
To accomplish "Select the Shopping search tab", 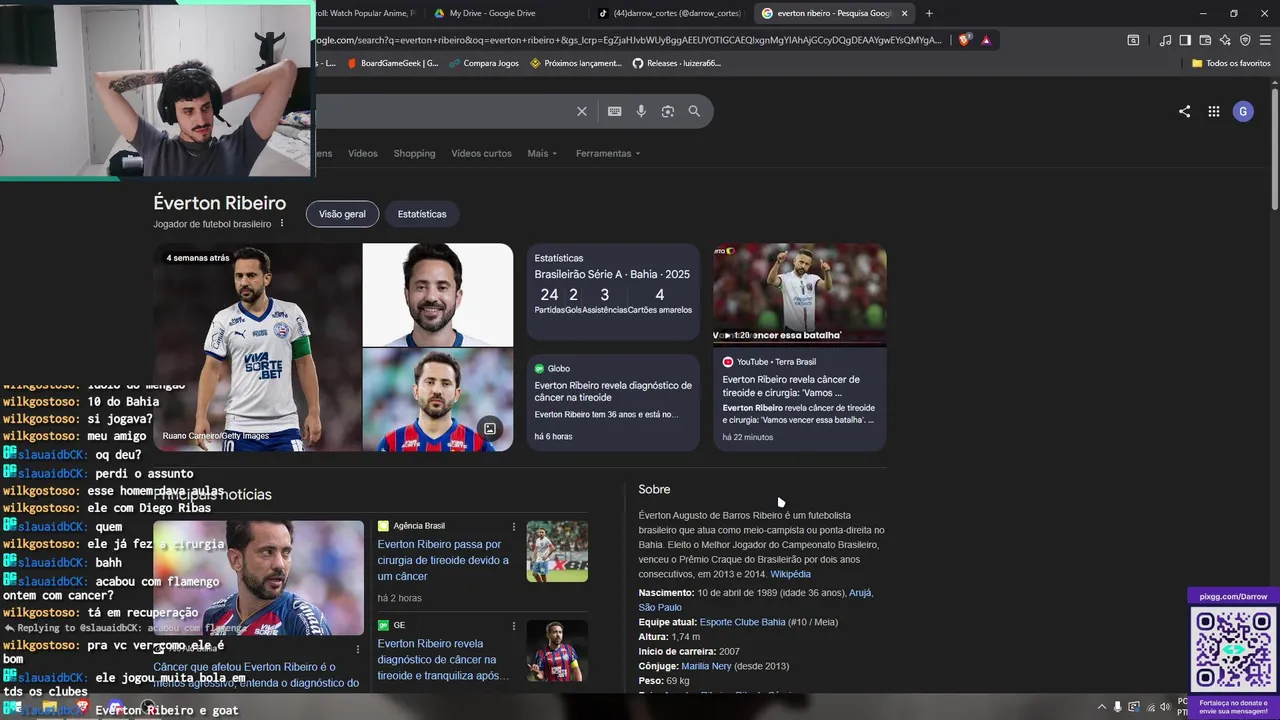I will click(x=414, y=153).
